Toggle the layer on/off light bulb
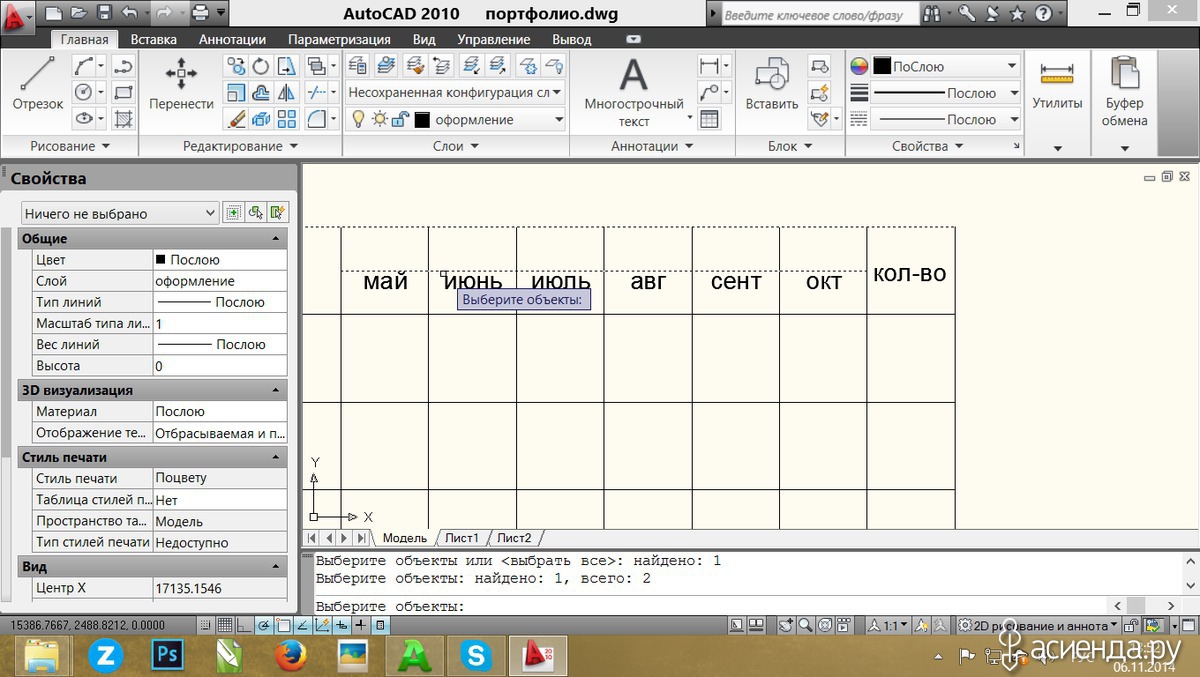 (x=359, y=119)
